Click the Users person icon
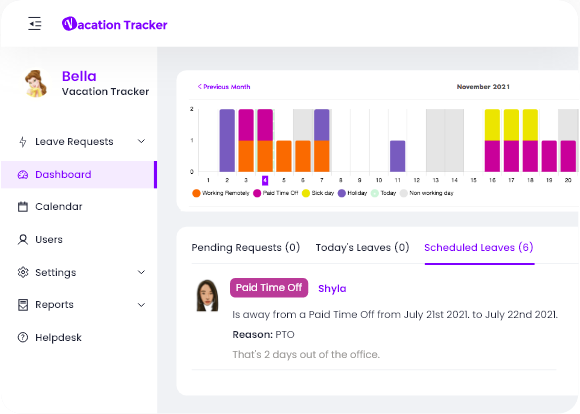 click(x=23, y=240)
